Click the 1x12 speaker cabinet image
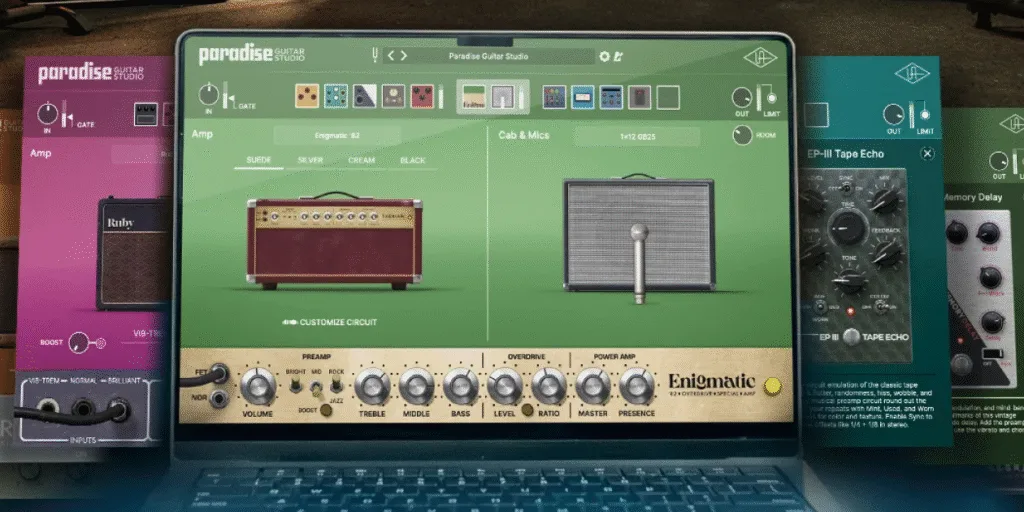This screenshot has width=1024, height=512. (x=639, y=234)
